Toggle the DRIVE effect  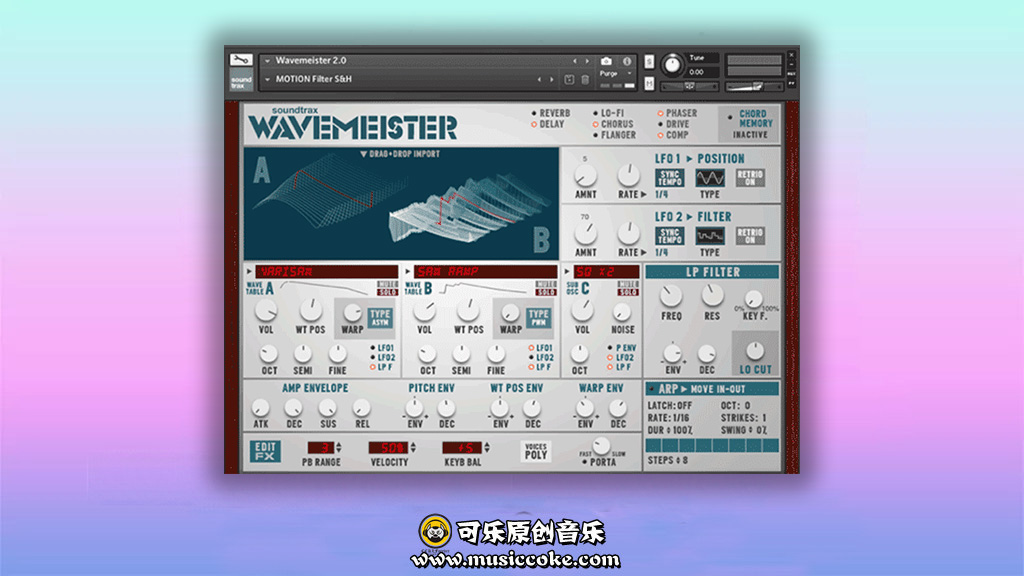673,124
